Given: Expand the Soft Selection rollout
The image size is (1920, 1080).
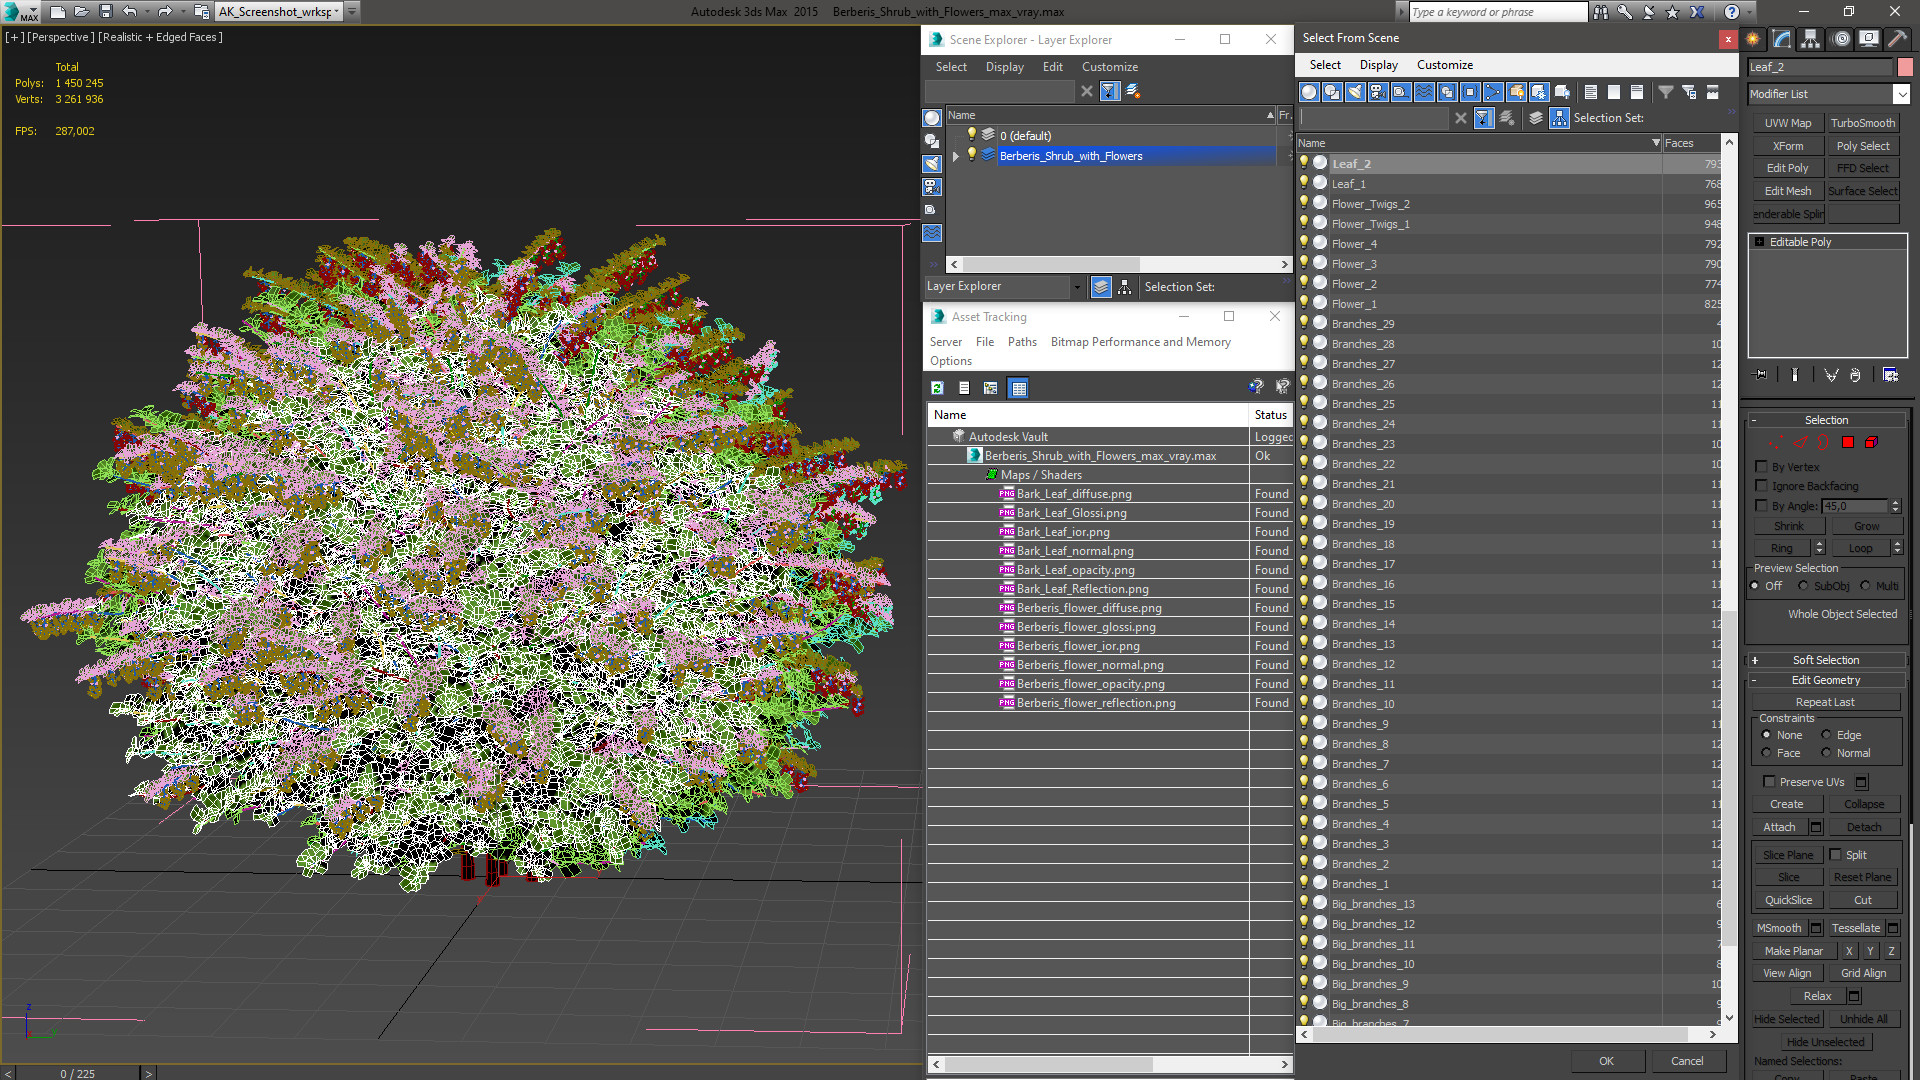Looking at the screenshot, I should click(1825, 660).
